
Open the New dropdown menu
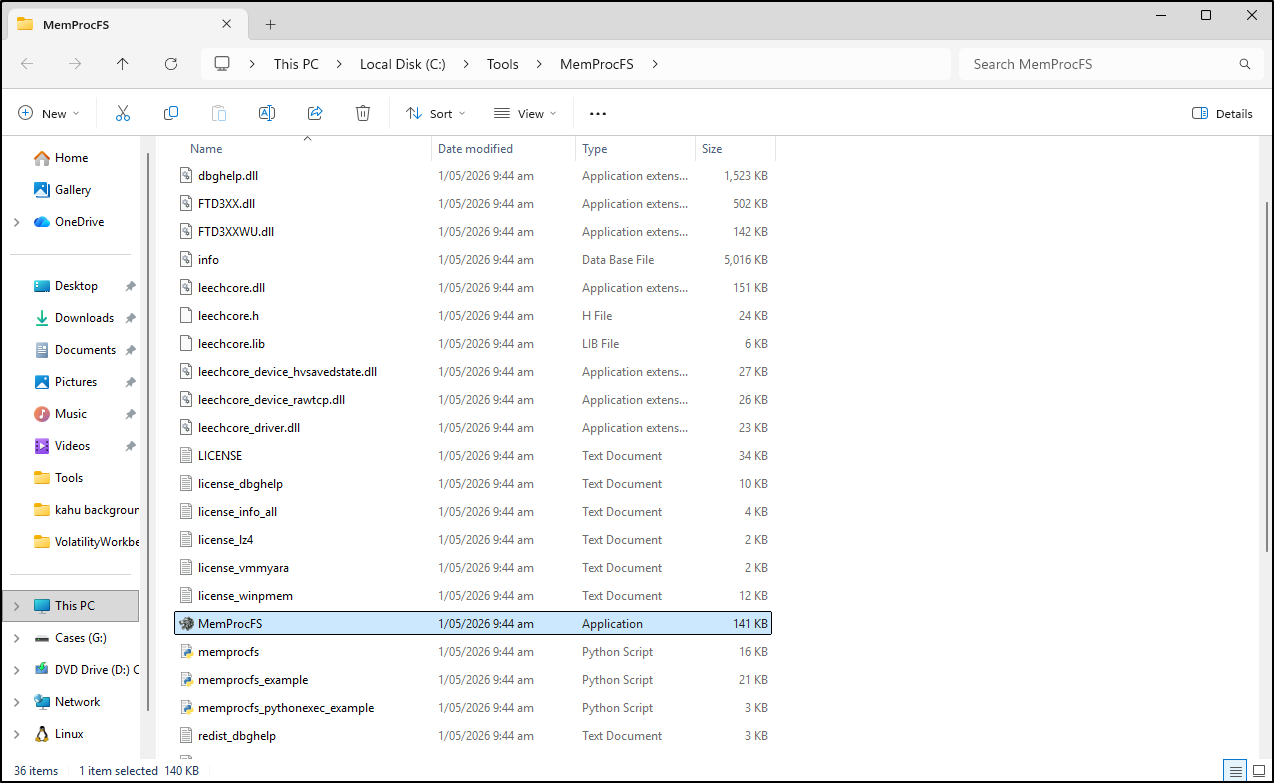[x=49, y=114]
